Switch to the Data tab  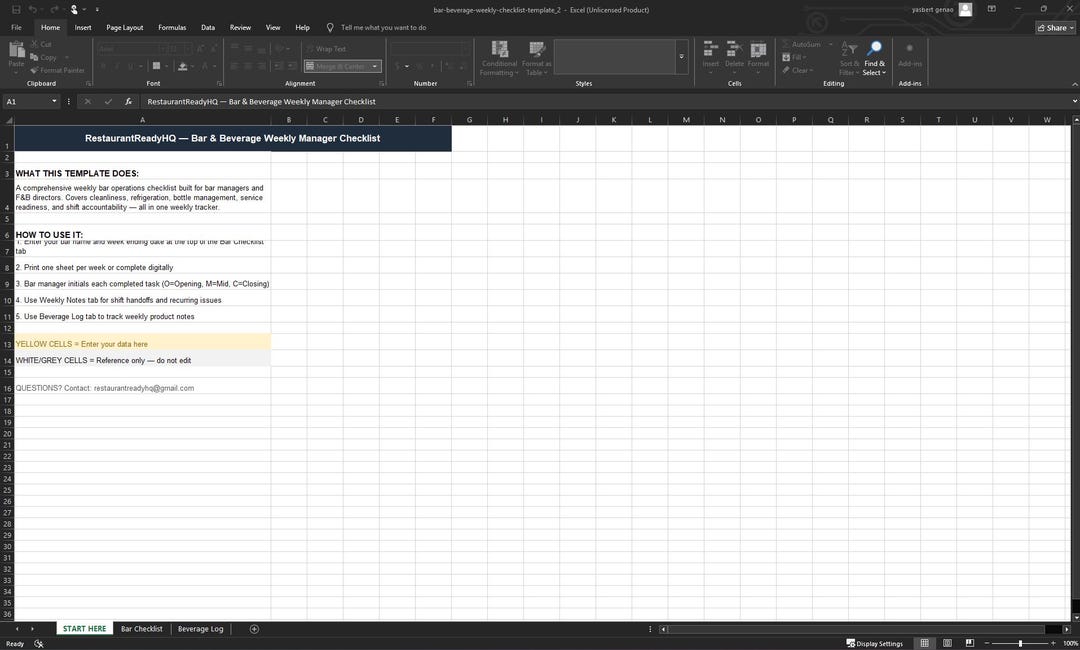208,28
